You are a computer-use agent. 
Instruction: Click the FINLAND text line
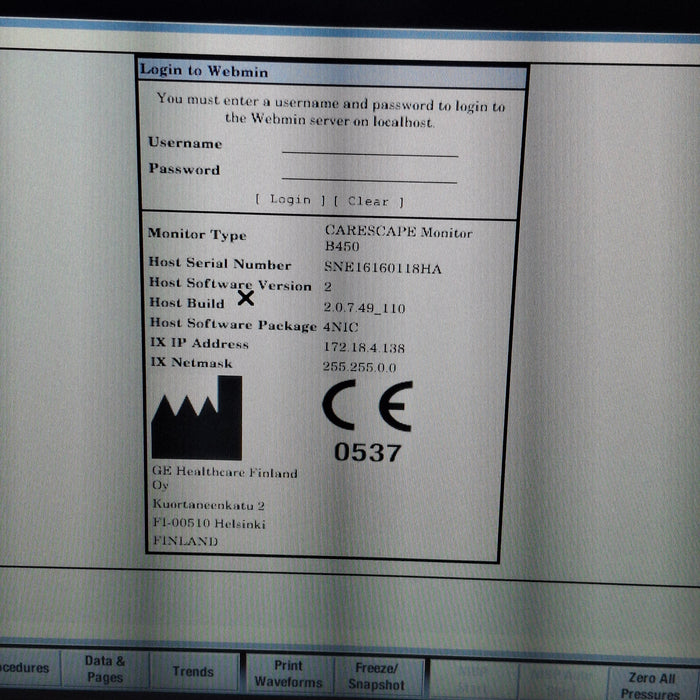point(185,541)
